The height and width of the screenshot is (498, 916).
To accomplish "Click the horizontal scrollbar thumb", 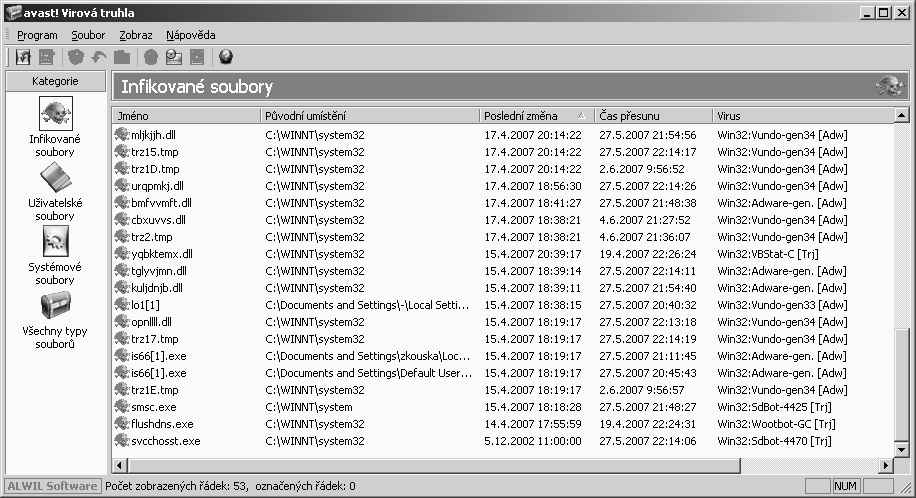I will pyautogui.click(x=434, y=465).
